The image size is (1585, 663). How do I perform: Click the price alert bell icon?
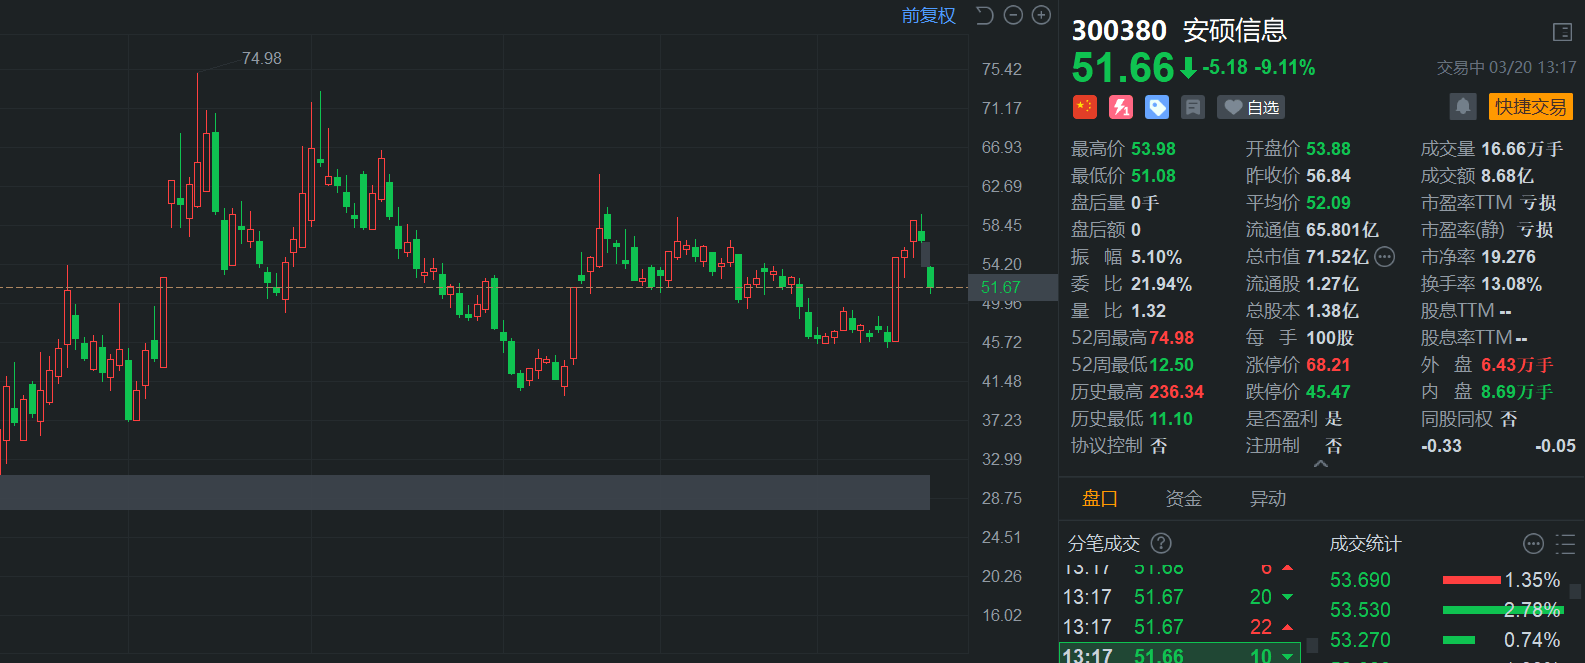tap(1463, 106)
